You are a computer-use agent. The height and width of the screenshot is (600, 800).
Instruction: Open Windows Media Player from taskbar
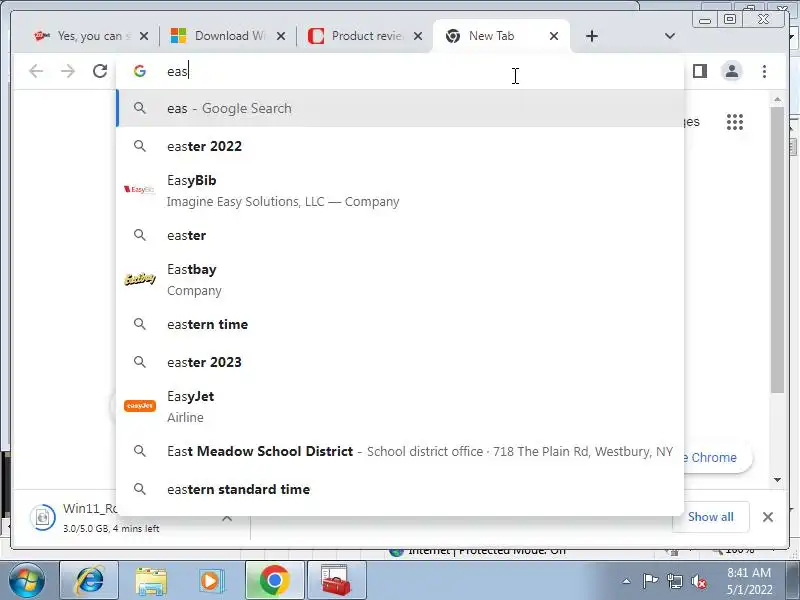coord(210,580)
